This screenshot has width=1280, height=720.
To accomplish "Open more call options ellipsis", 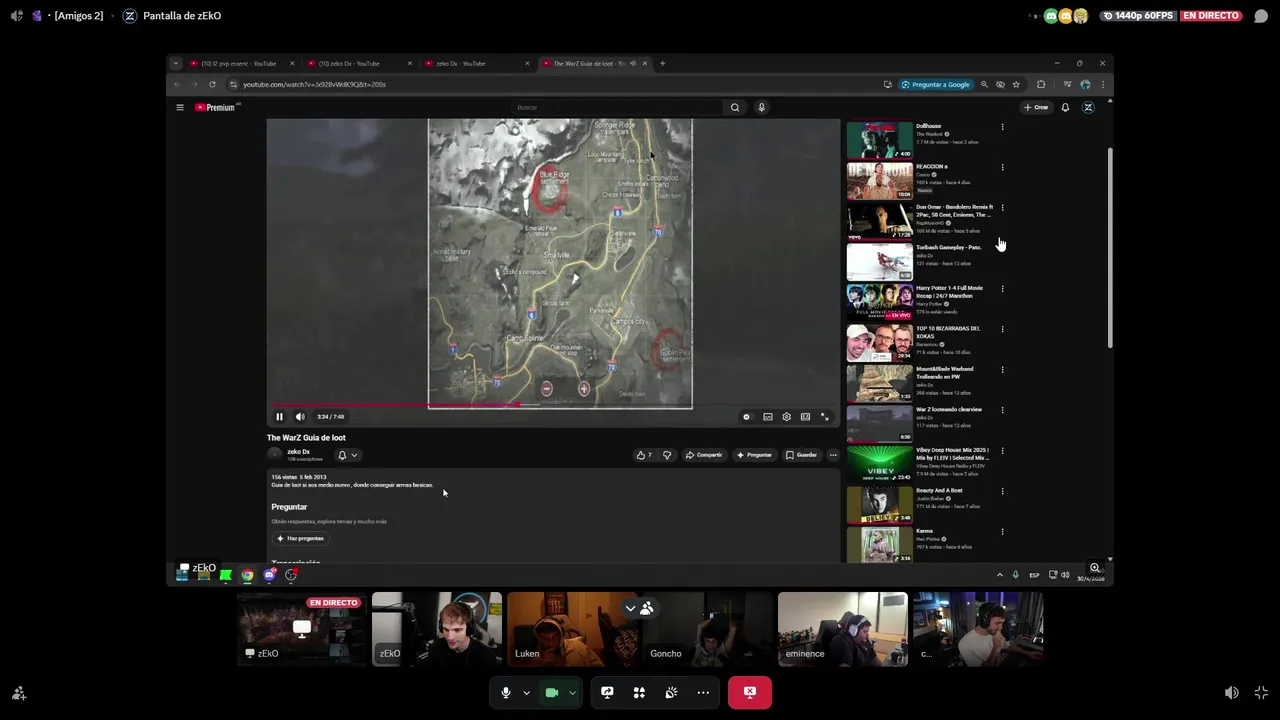I will [703, 692].
